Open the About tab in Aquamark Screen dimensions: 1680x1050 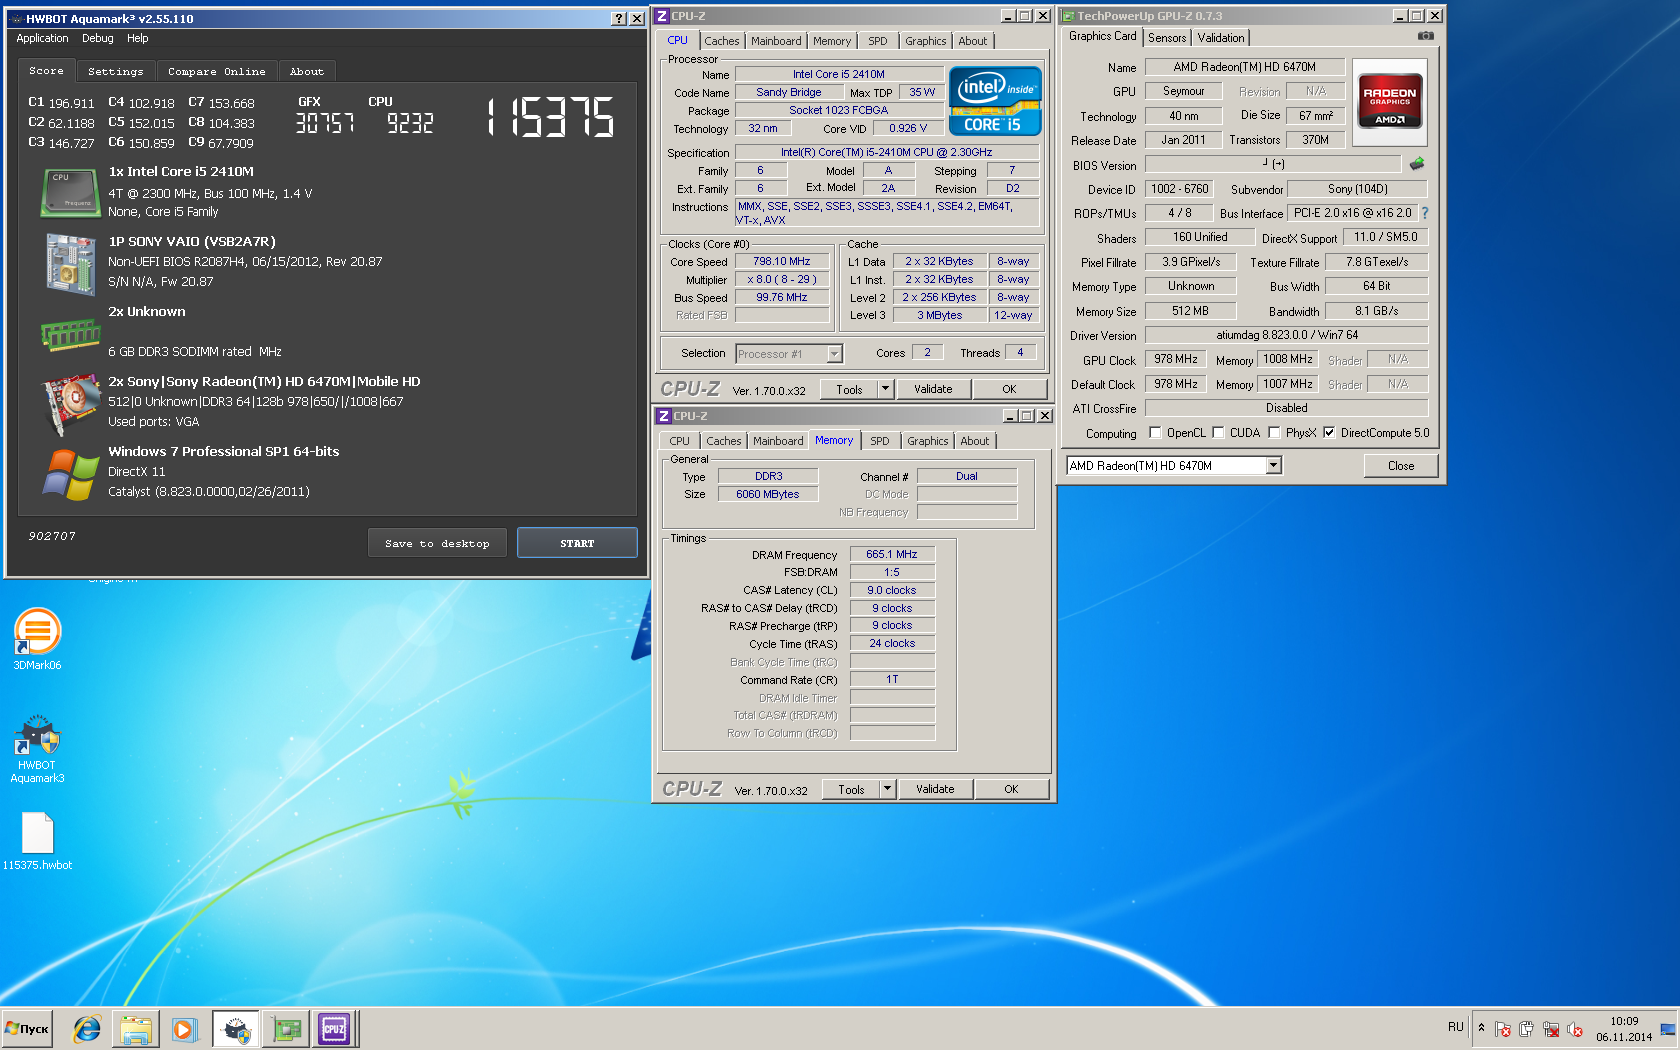point(306,72)
